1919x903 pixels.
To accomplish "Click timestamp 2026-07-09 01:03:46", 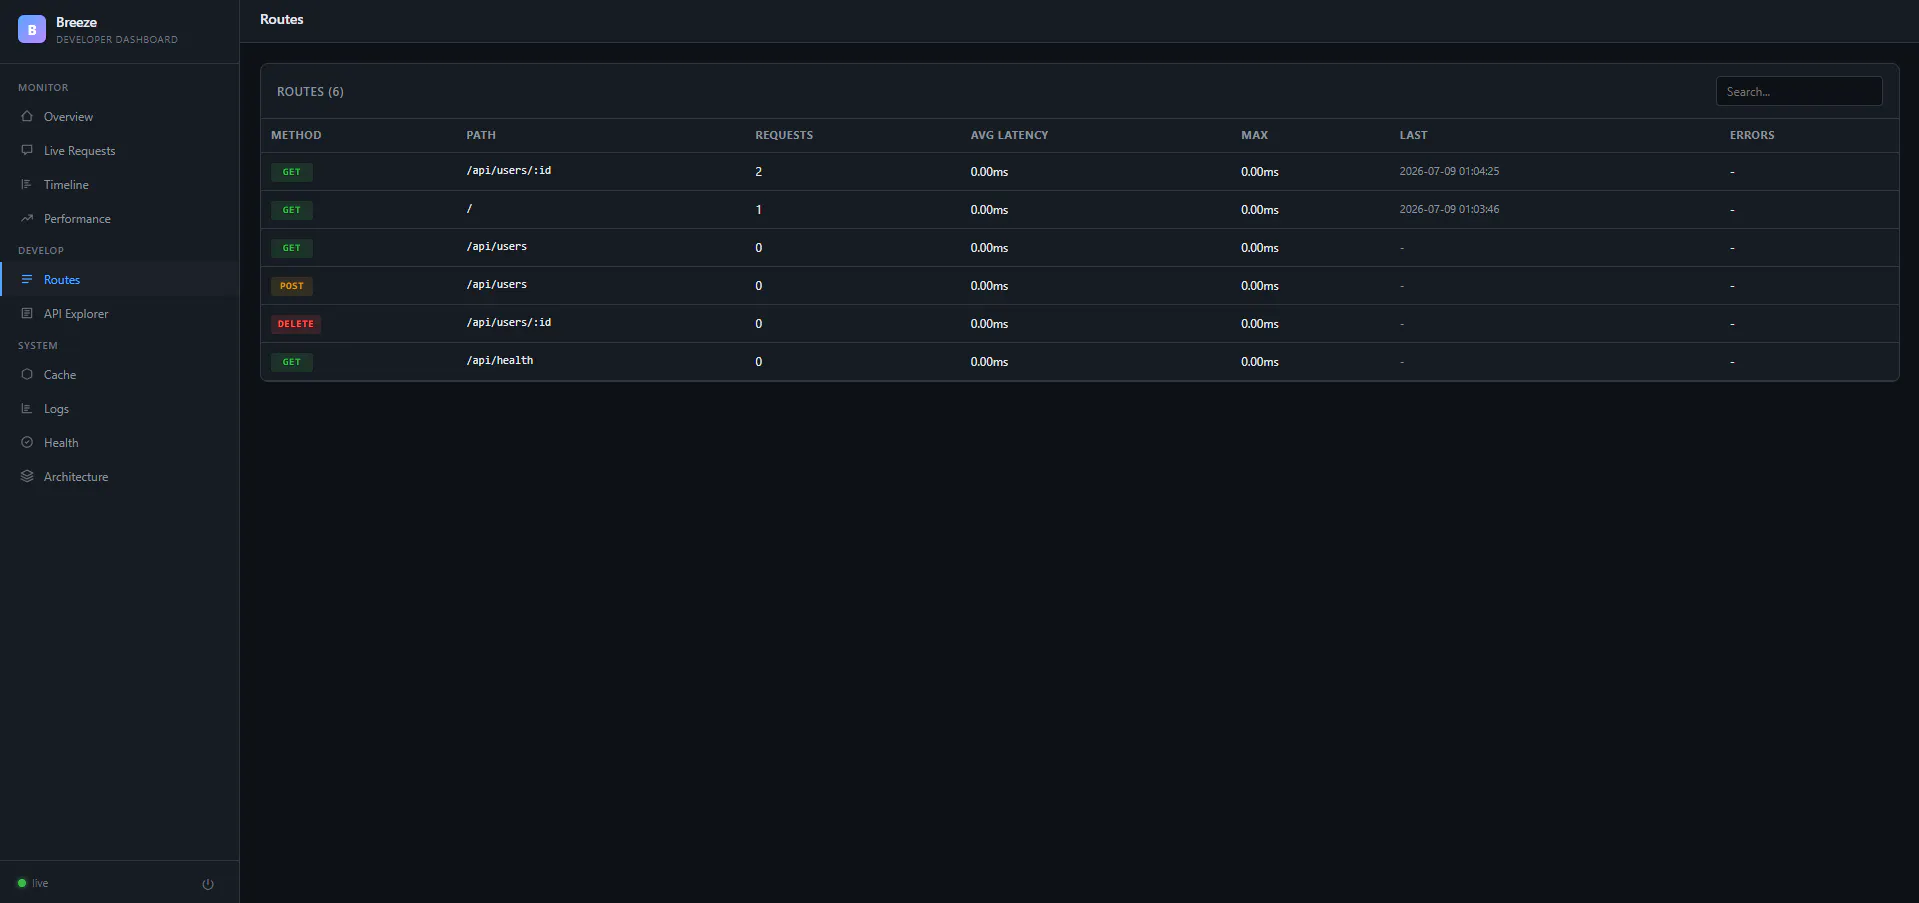I will 1449,210.
